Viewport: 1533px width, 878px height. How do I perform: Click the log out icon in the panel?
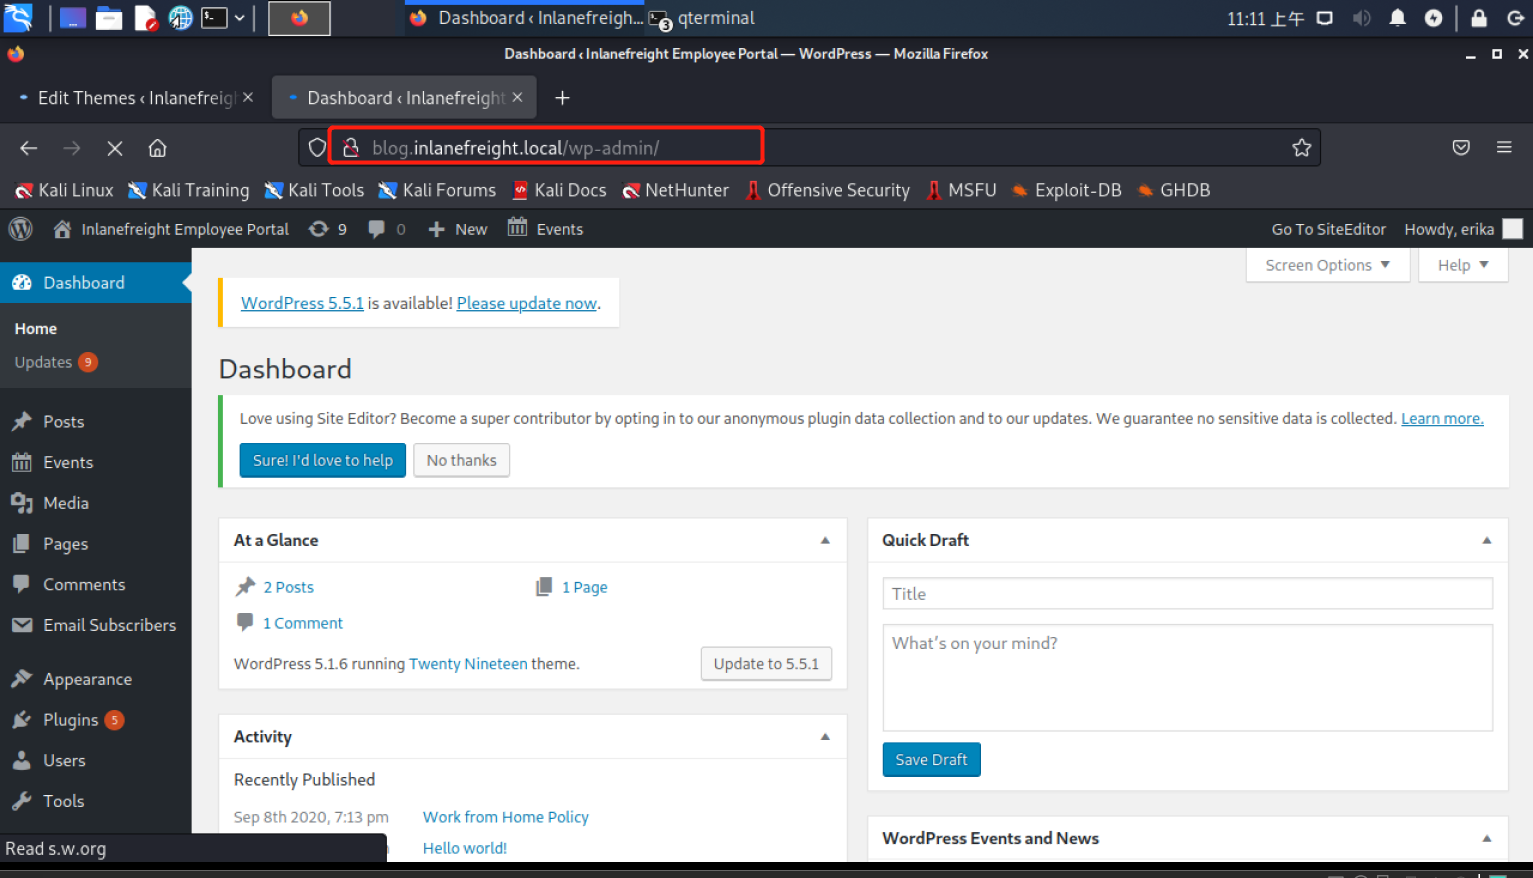pyautogui.click(x=1514, y=18)
